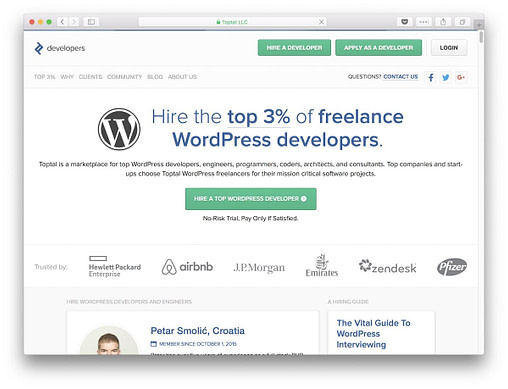
Task: Click the airbnb logo
Action: 187,267
